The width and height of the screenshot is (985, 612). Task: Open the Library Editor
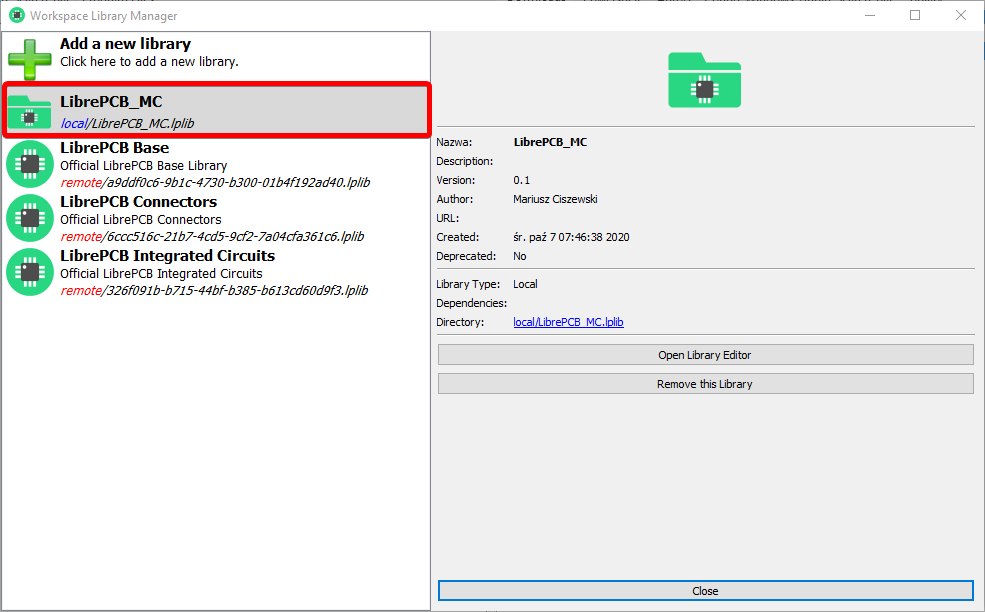pos(705,354)
